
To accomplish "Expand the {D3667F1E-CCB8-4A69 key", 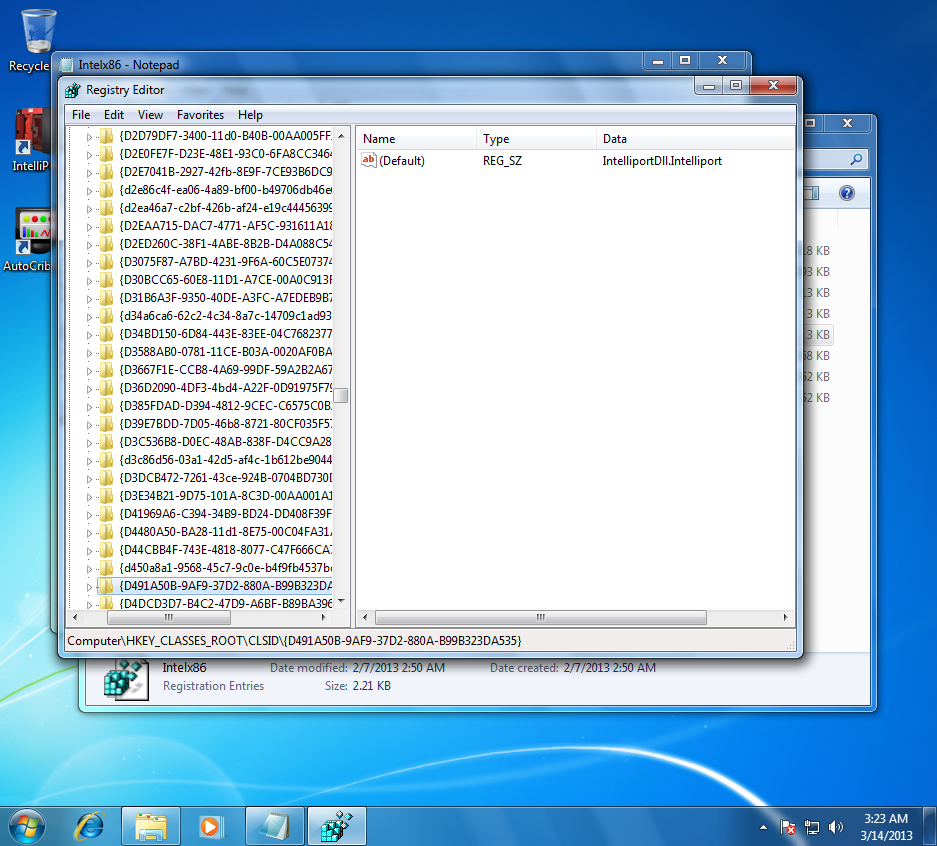I will (89, 370).
